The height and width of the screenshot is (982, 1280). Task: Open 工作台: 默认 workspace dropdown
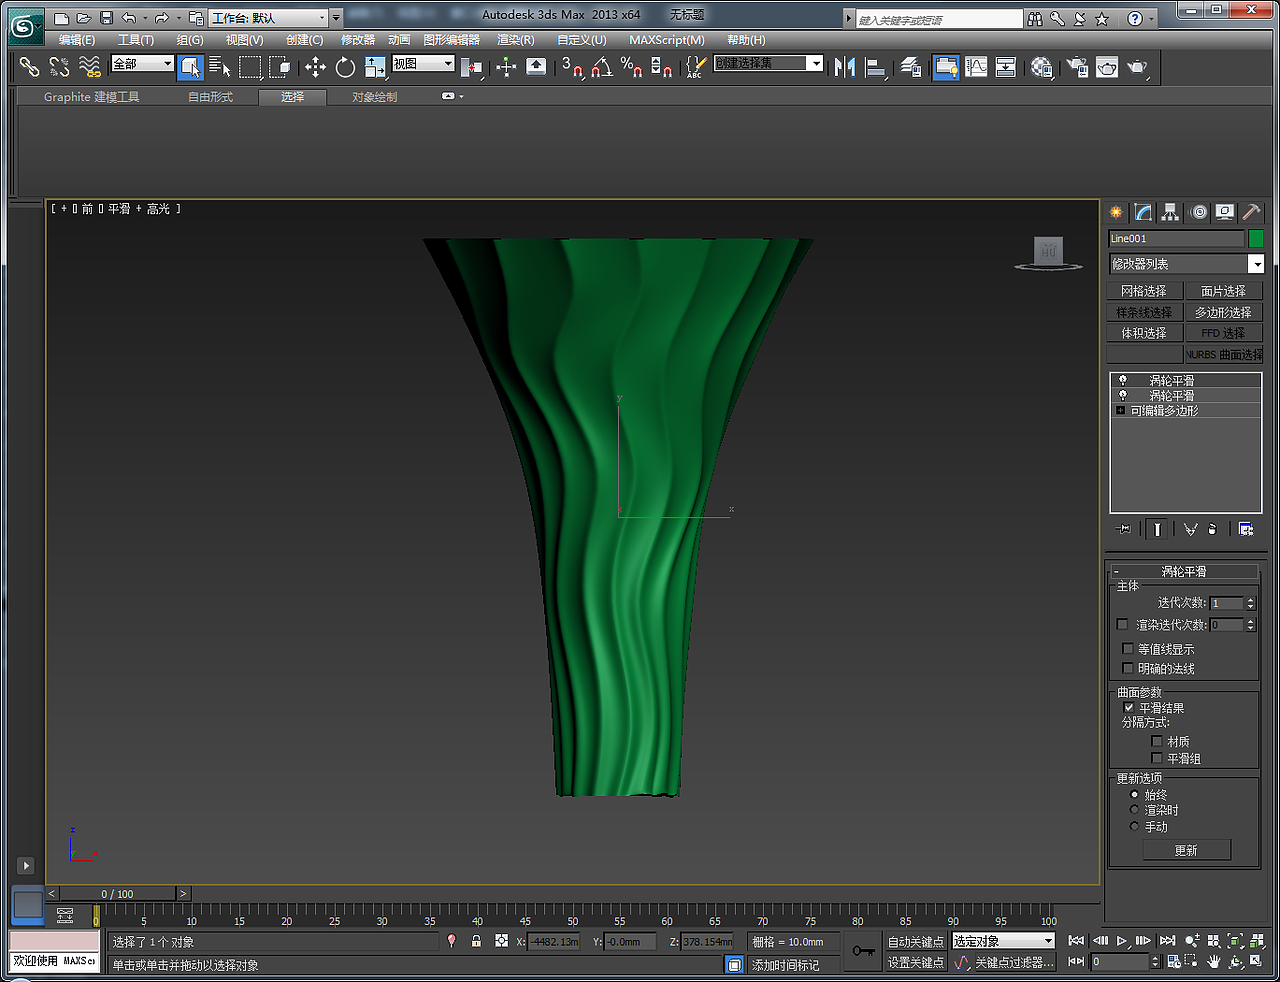(x=269, y=18)
